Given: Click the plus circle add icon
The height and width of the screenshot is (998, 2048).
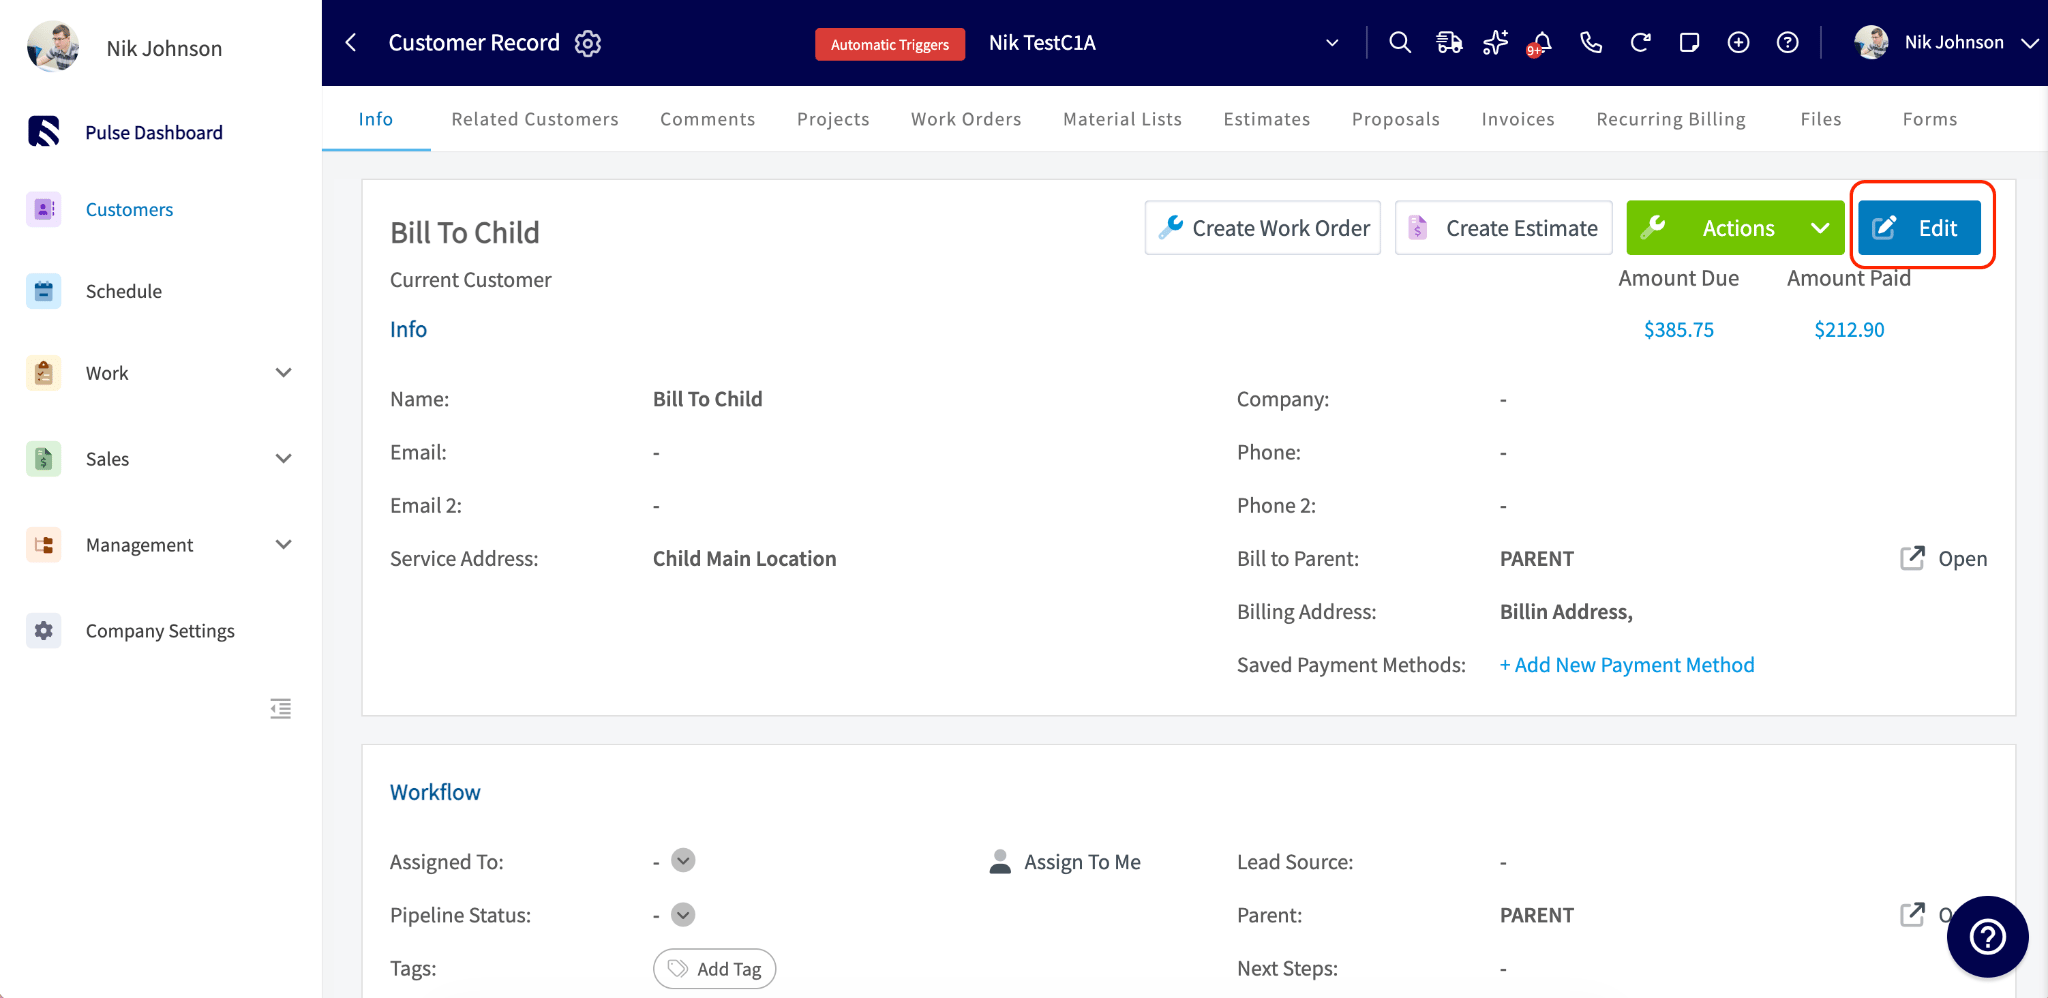Looking at the screenshot, I should [x=1738, y=42].
